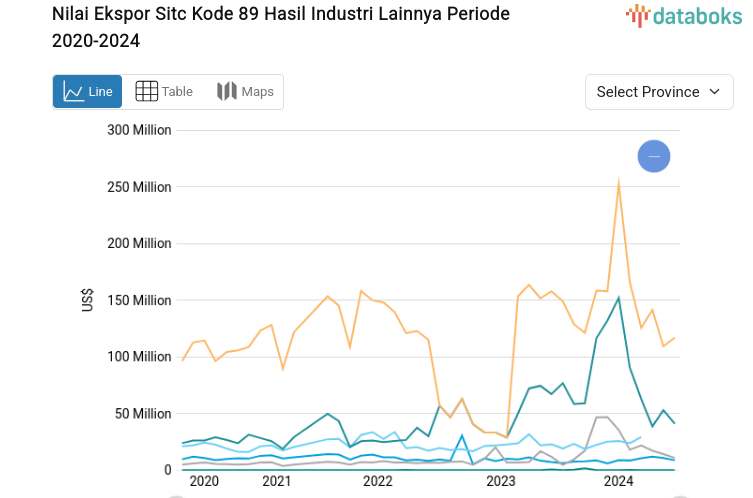Viewport: 753px width, 498px height.
Task: Switch to the Table view tab
Action: (x=164, y=92)
